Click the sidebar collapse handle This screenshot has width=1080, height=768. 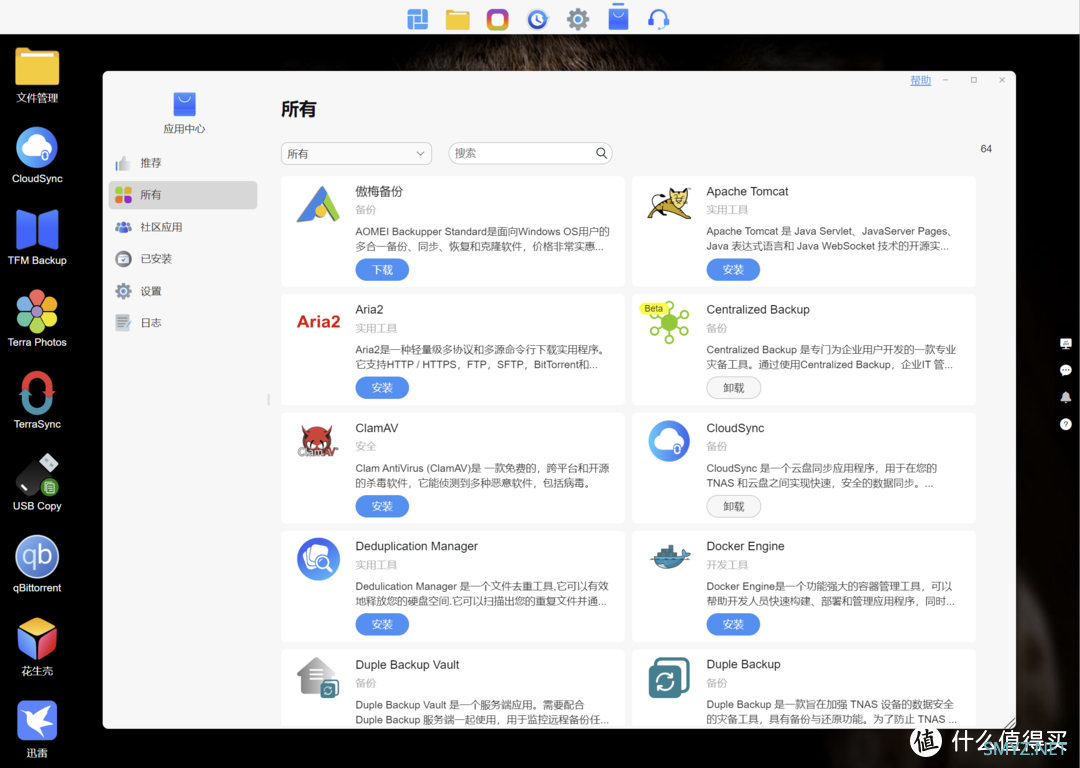[x=268, y=399]
